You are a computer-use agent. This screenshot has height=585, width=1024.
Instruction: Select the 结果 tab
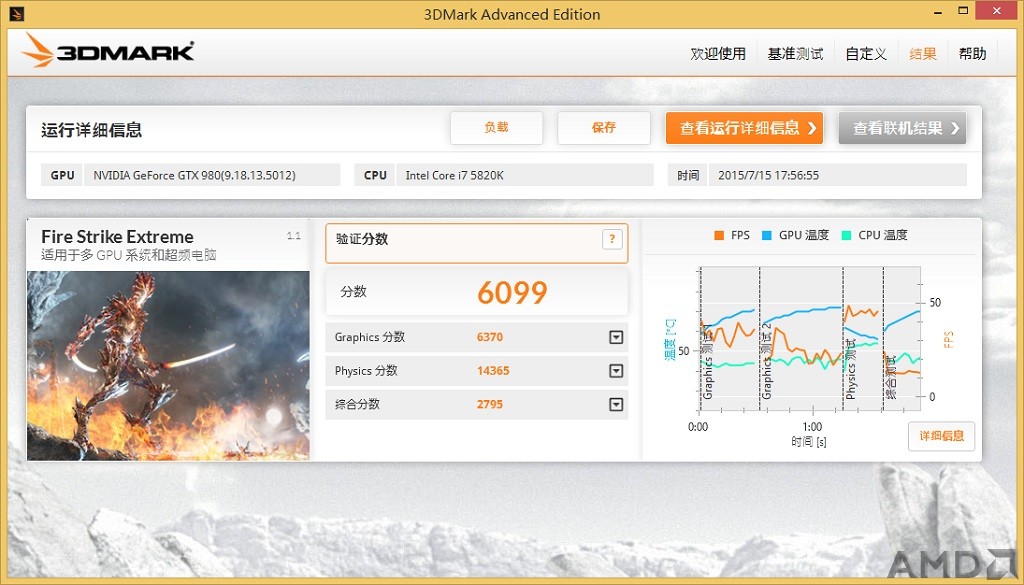pyautogui.click(x=923, y=54)
